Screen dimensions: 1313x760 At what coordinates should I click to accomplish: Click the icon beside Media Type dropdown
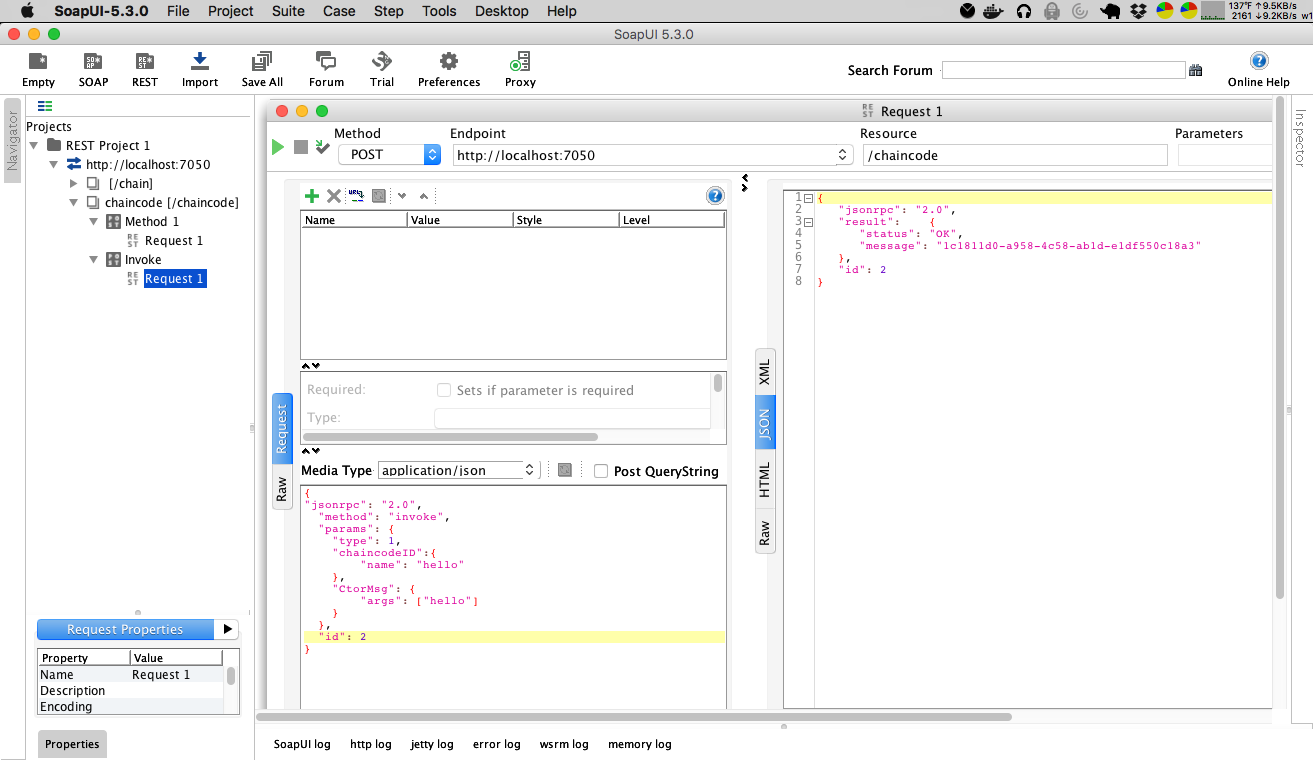point(565,470)
